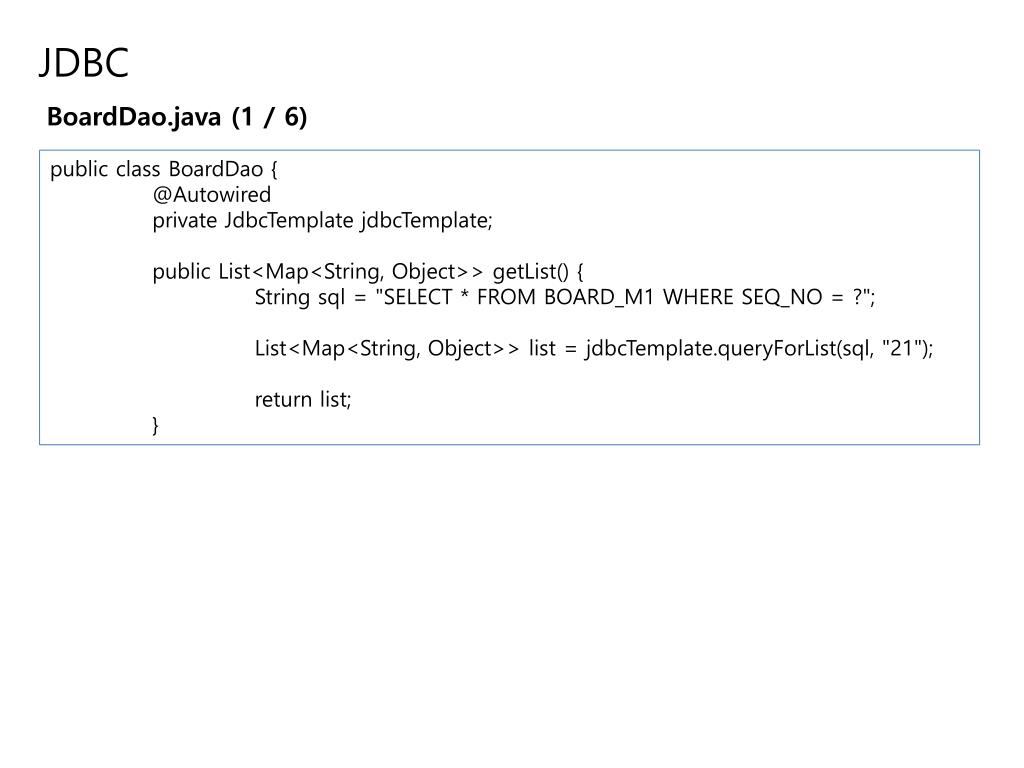Click the getList() method declaration line

(x=368, y=272)
